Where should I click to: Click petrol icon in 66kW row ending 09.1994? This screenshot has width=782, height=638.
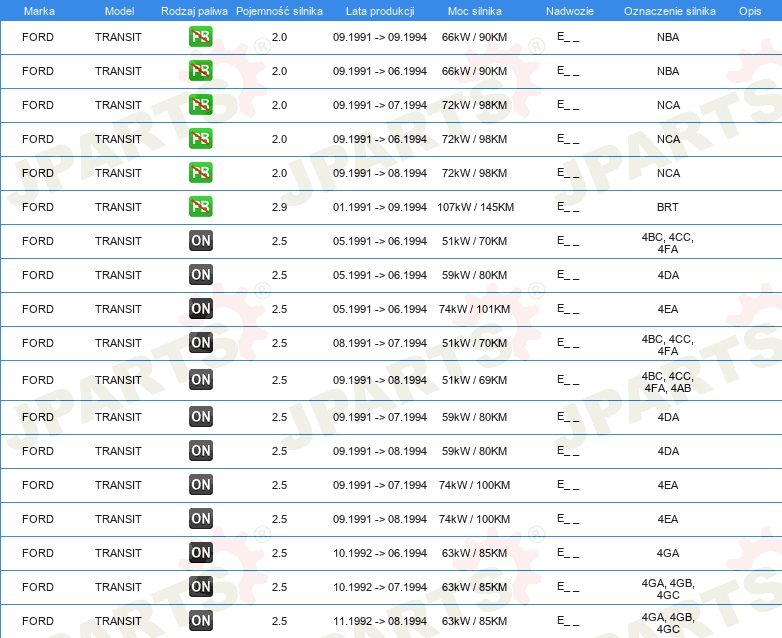click(x=200, y=37)
